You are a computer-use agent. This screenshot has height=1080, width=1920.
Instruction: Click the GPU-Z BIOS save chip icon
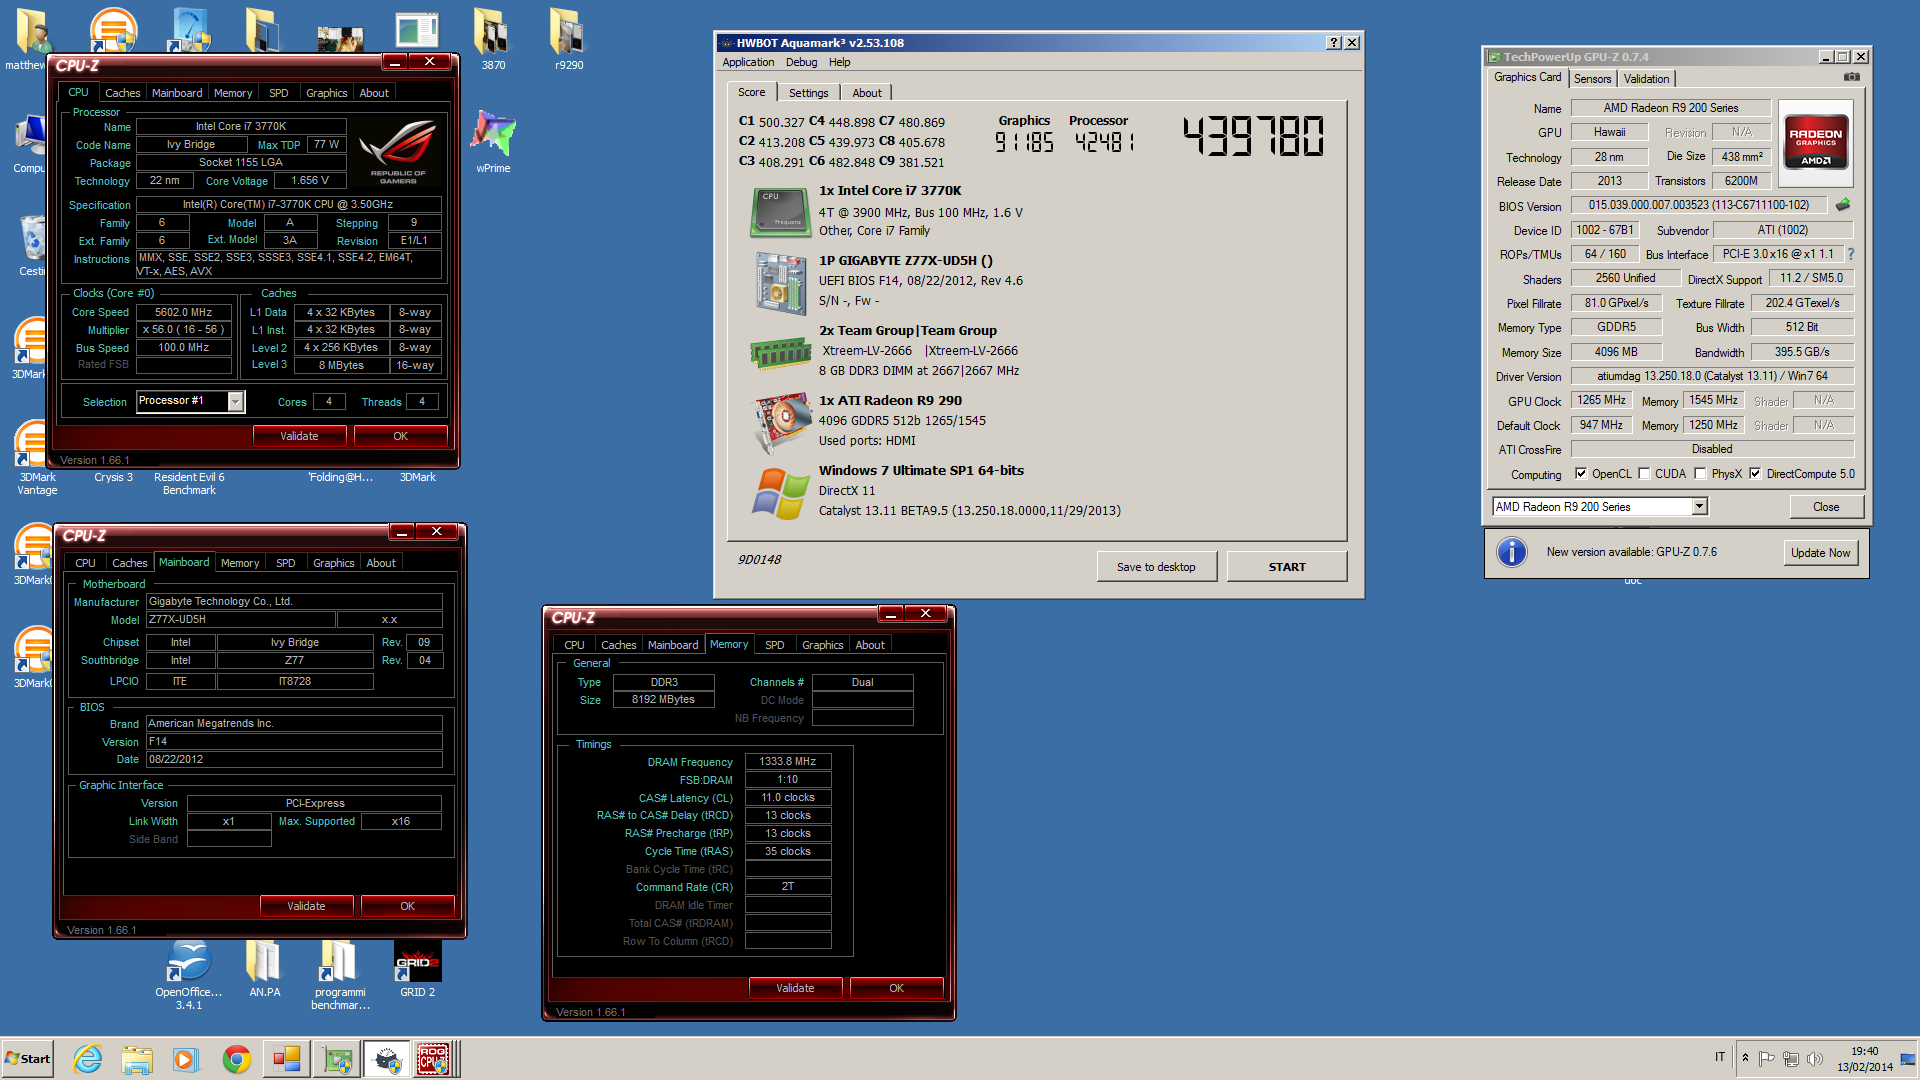click(x=1843, y=205)
